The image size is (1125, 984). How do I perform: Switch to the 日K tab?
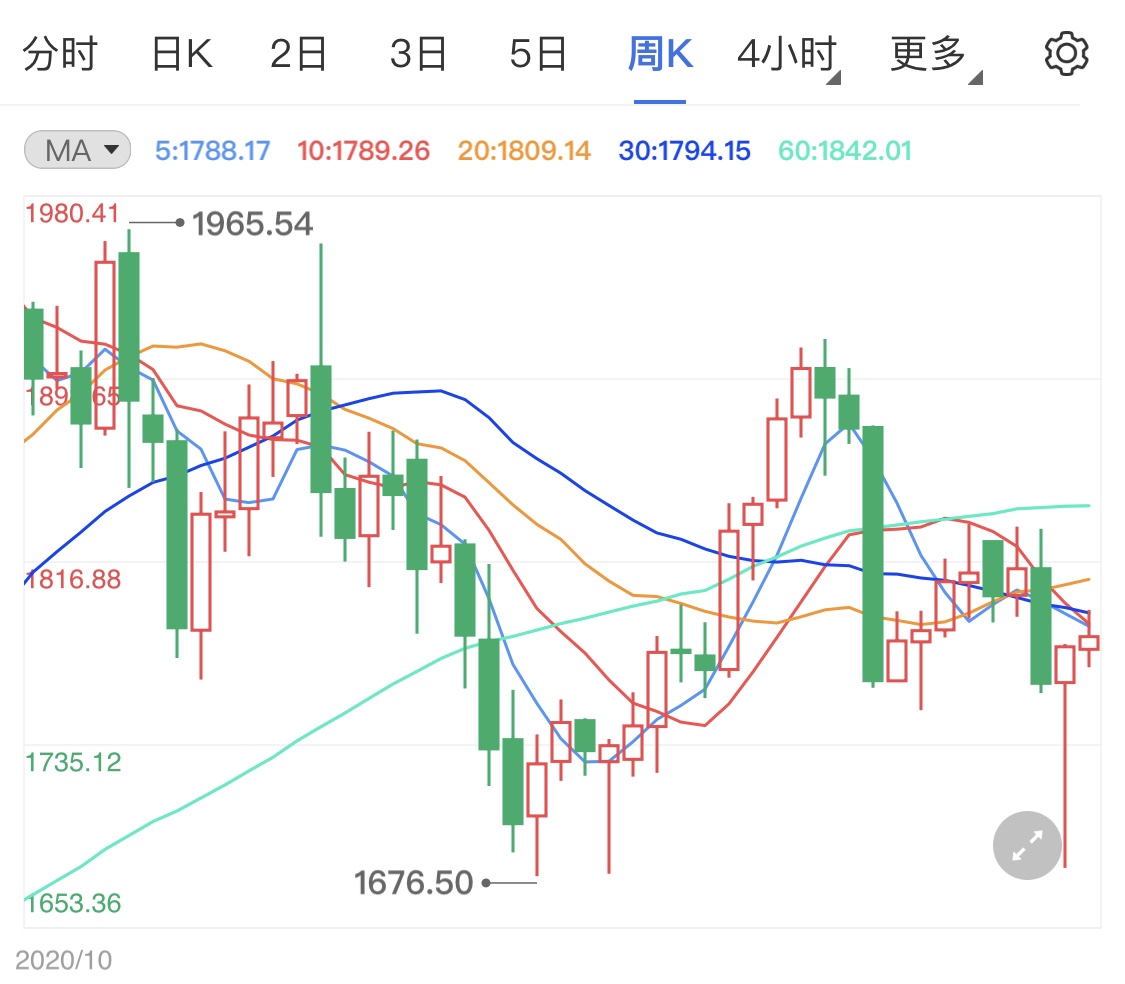tap(182, 54)
